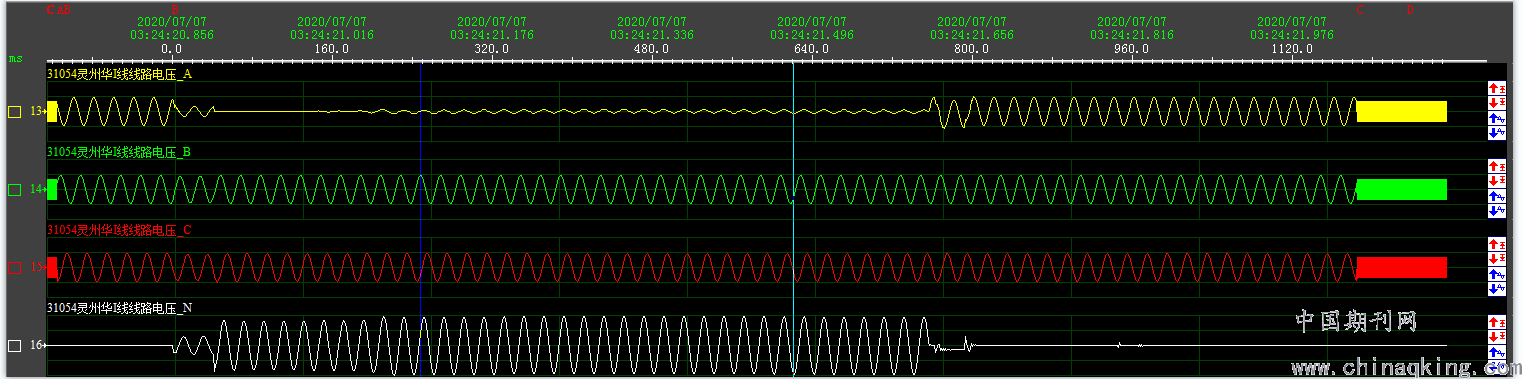Click blue up-arrow waveform icon for voltage_A channel
The height and width of the screenshot is (379, 1522).
pos(1496,117)
